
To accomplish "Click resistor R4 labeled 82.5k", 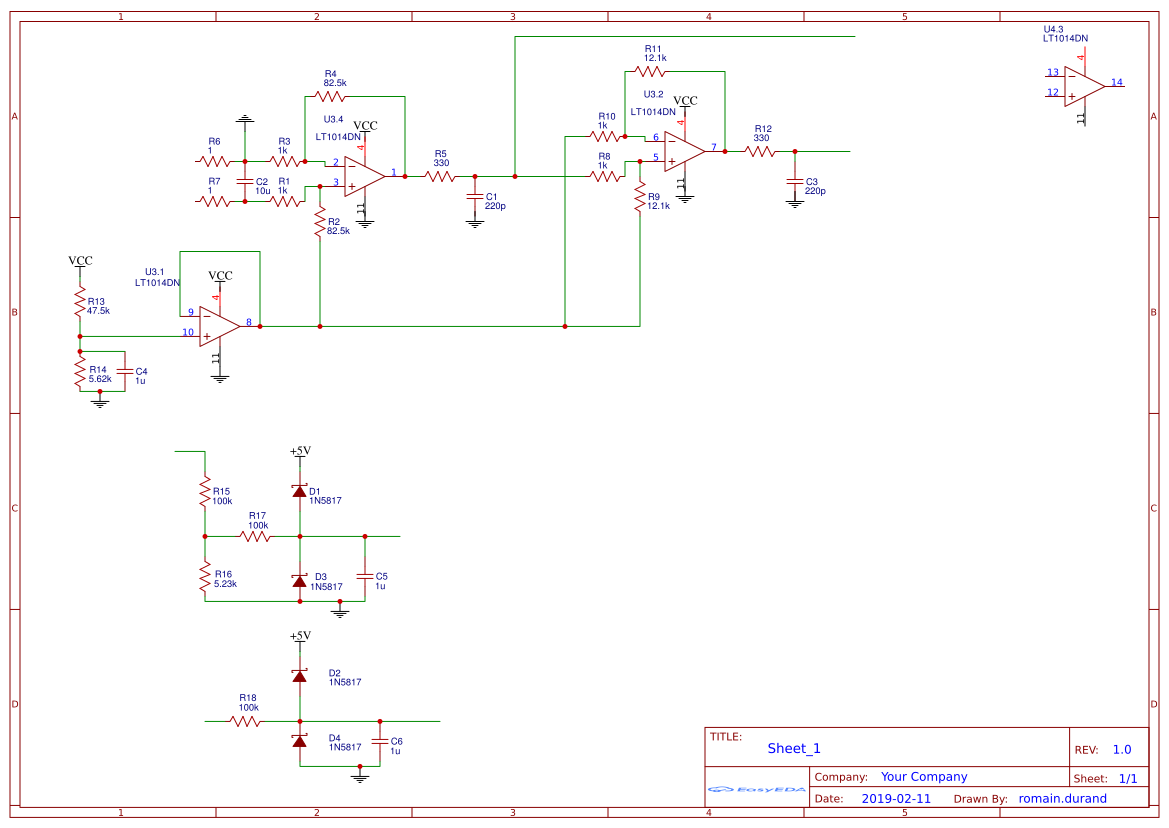I will click(x=331, y=95).
